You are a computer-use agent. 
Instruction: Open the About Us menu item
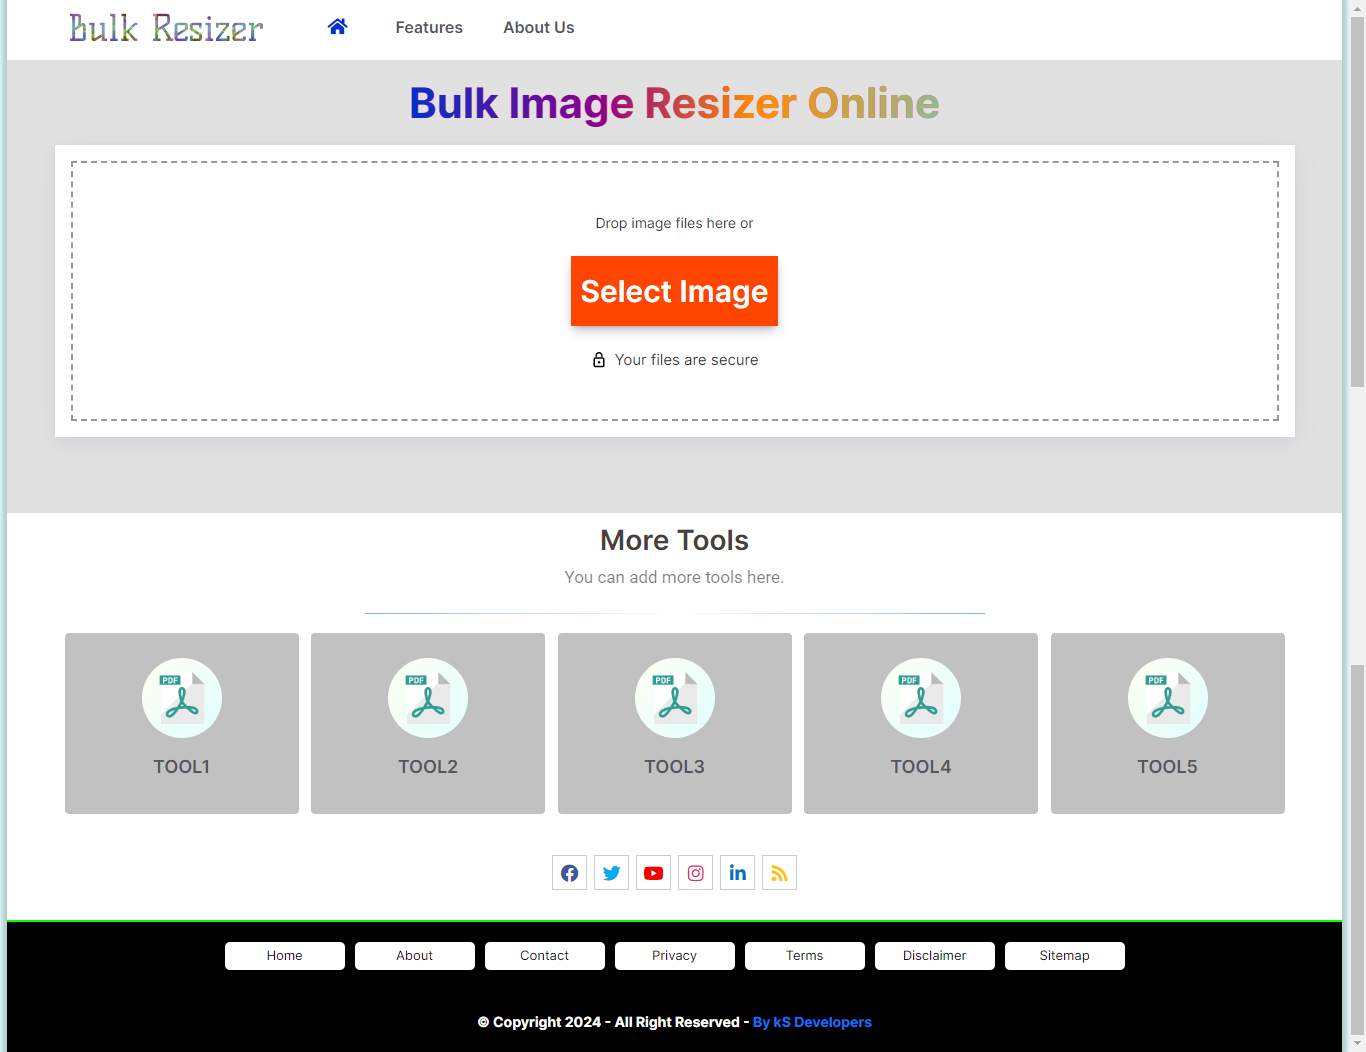[x=538, y=27]
